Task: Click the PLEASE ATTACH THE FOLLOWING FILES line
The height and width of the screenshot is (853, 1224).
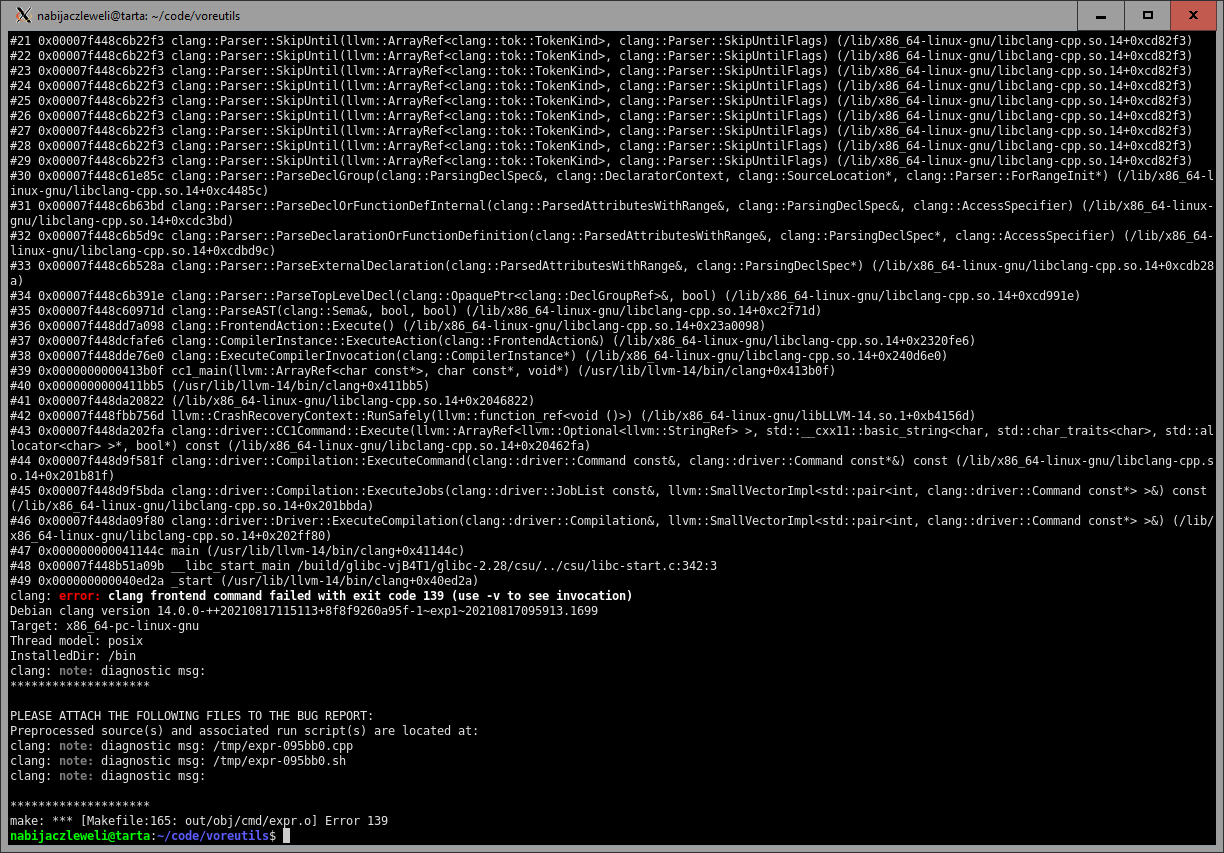Action: coord(191,716)
